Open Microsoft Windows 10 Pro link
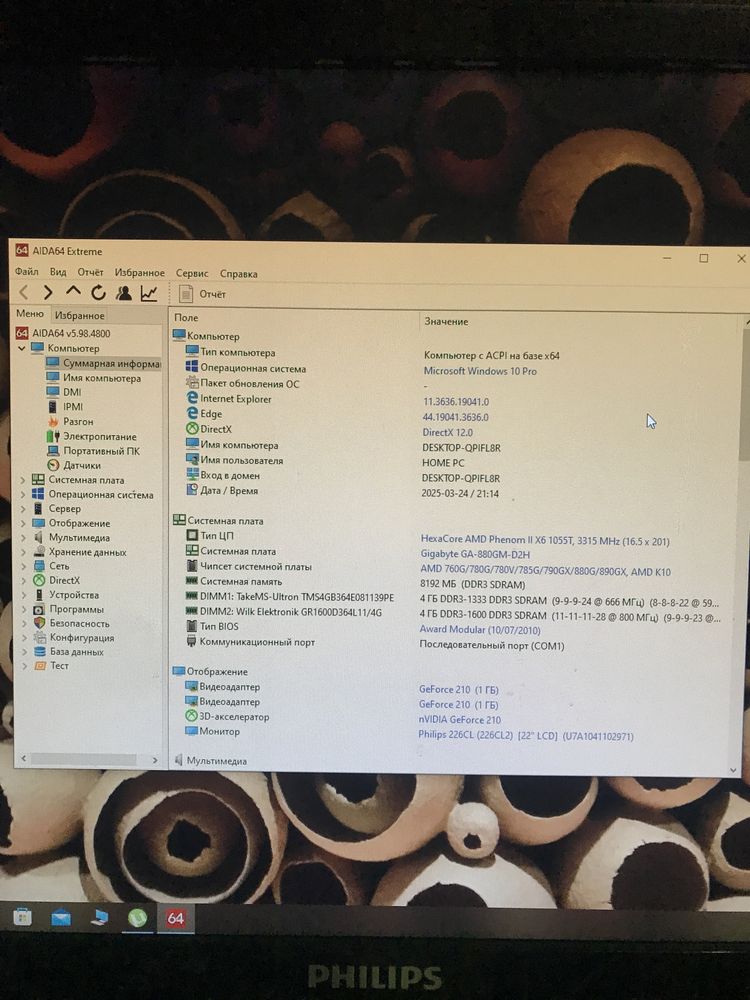 480,371
